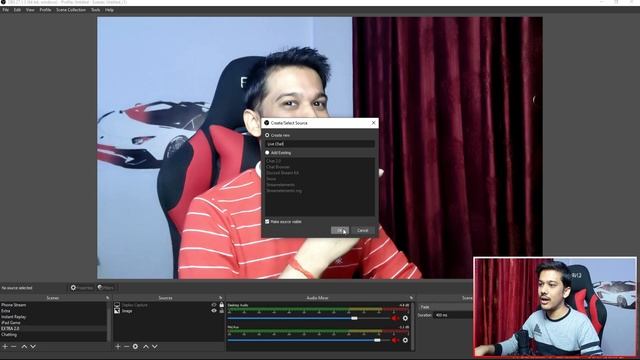Screen dimensions: 640x360
Task: Move source up with arrow icon
Action: point(146,347)
